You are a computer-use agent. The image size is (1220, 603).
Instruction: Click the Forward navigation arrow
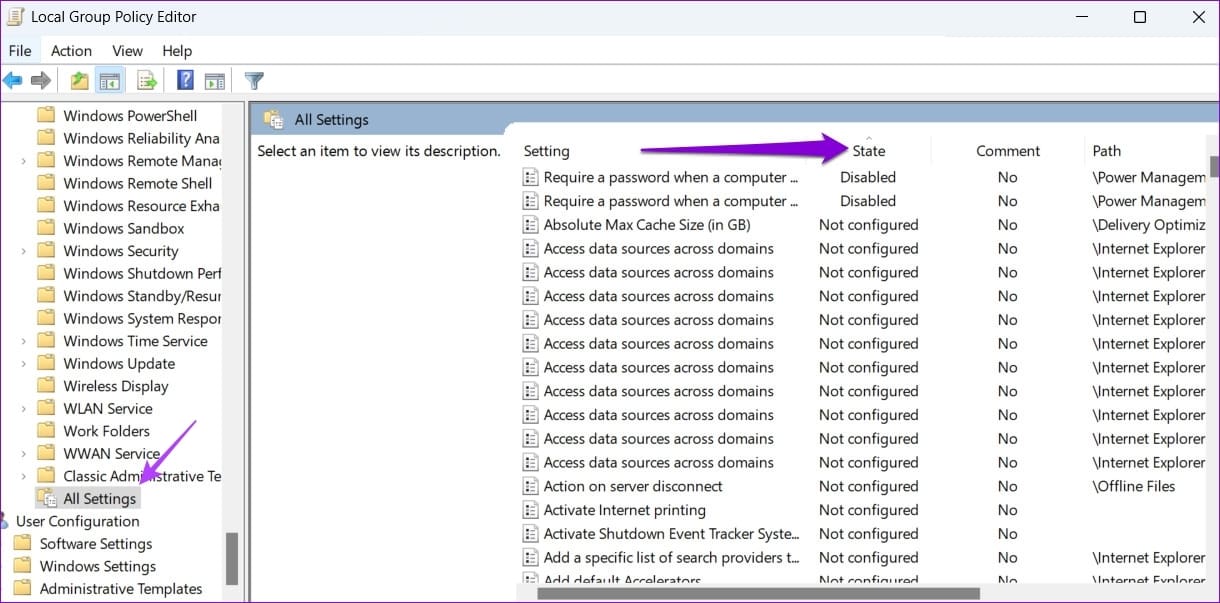(40, 80)
